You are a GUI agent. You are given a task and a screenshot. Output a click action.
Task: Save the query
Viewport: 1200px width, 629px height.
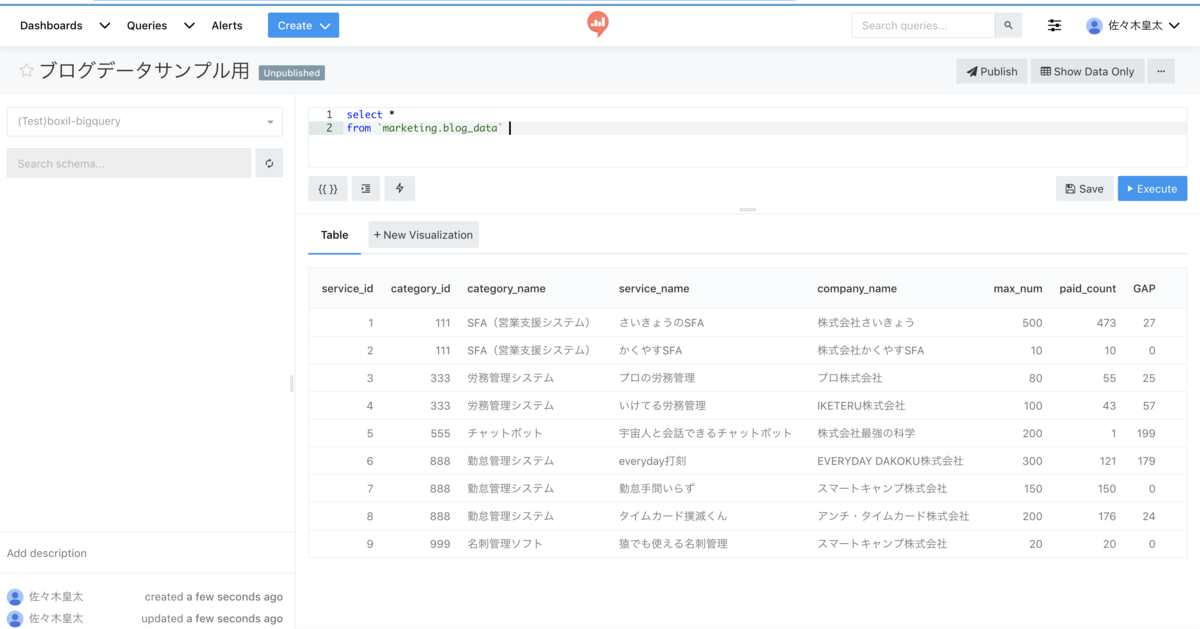pyautogui.click(x=1084, y=188)
